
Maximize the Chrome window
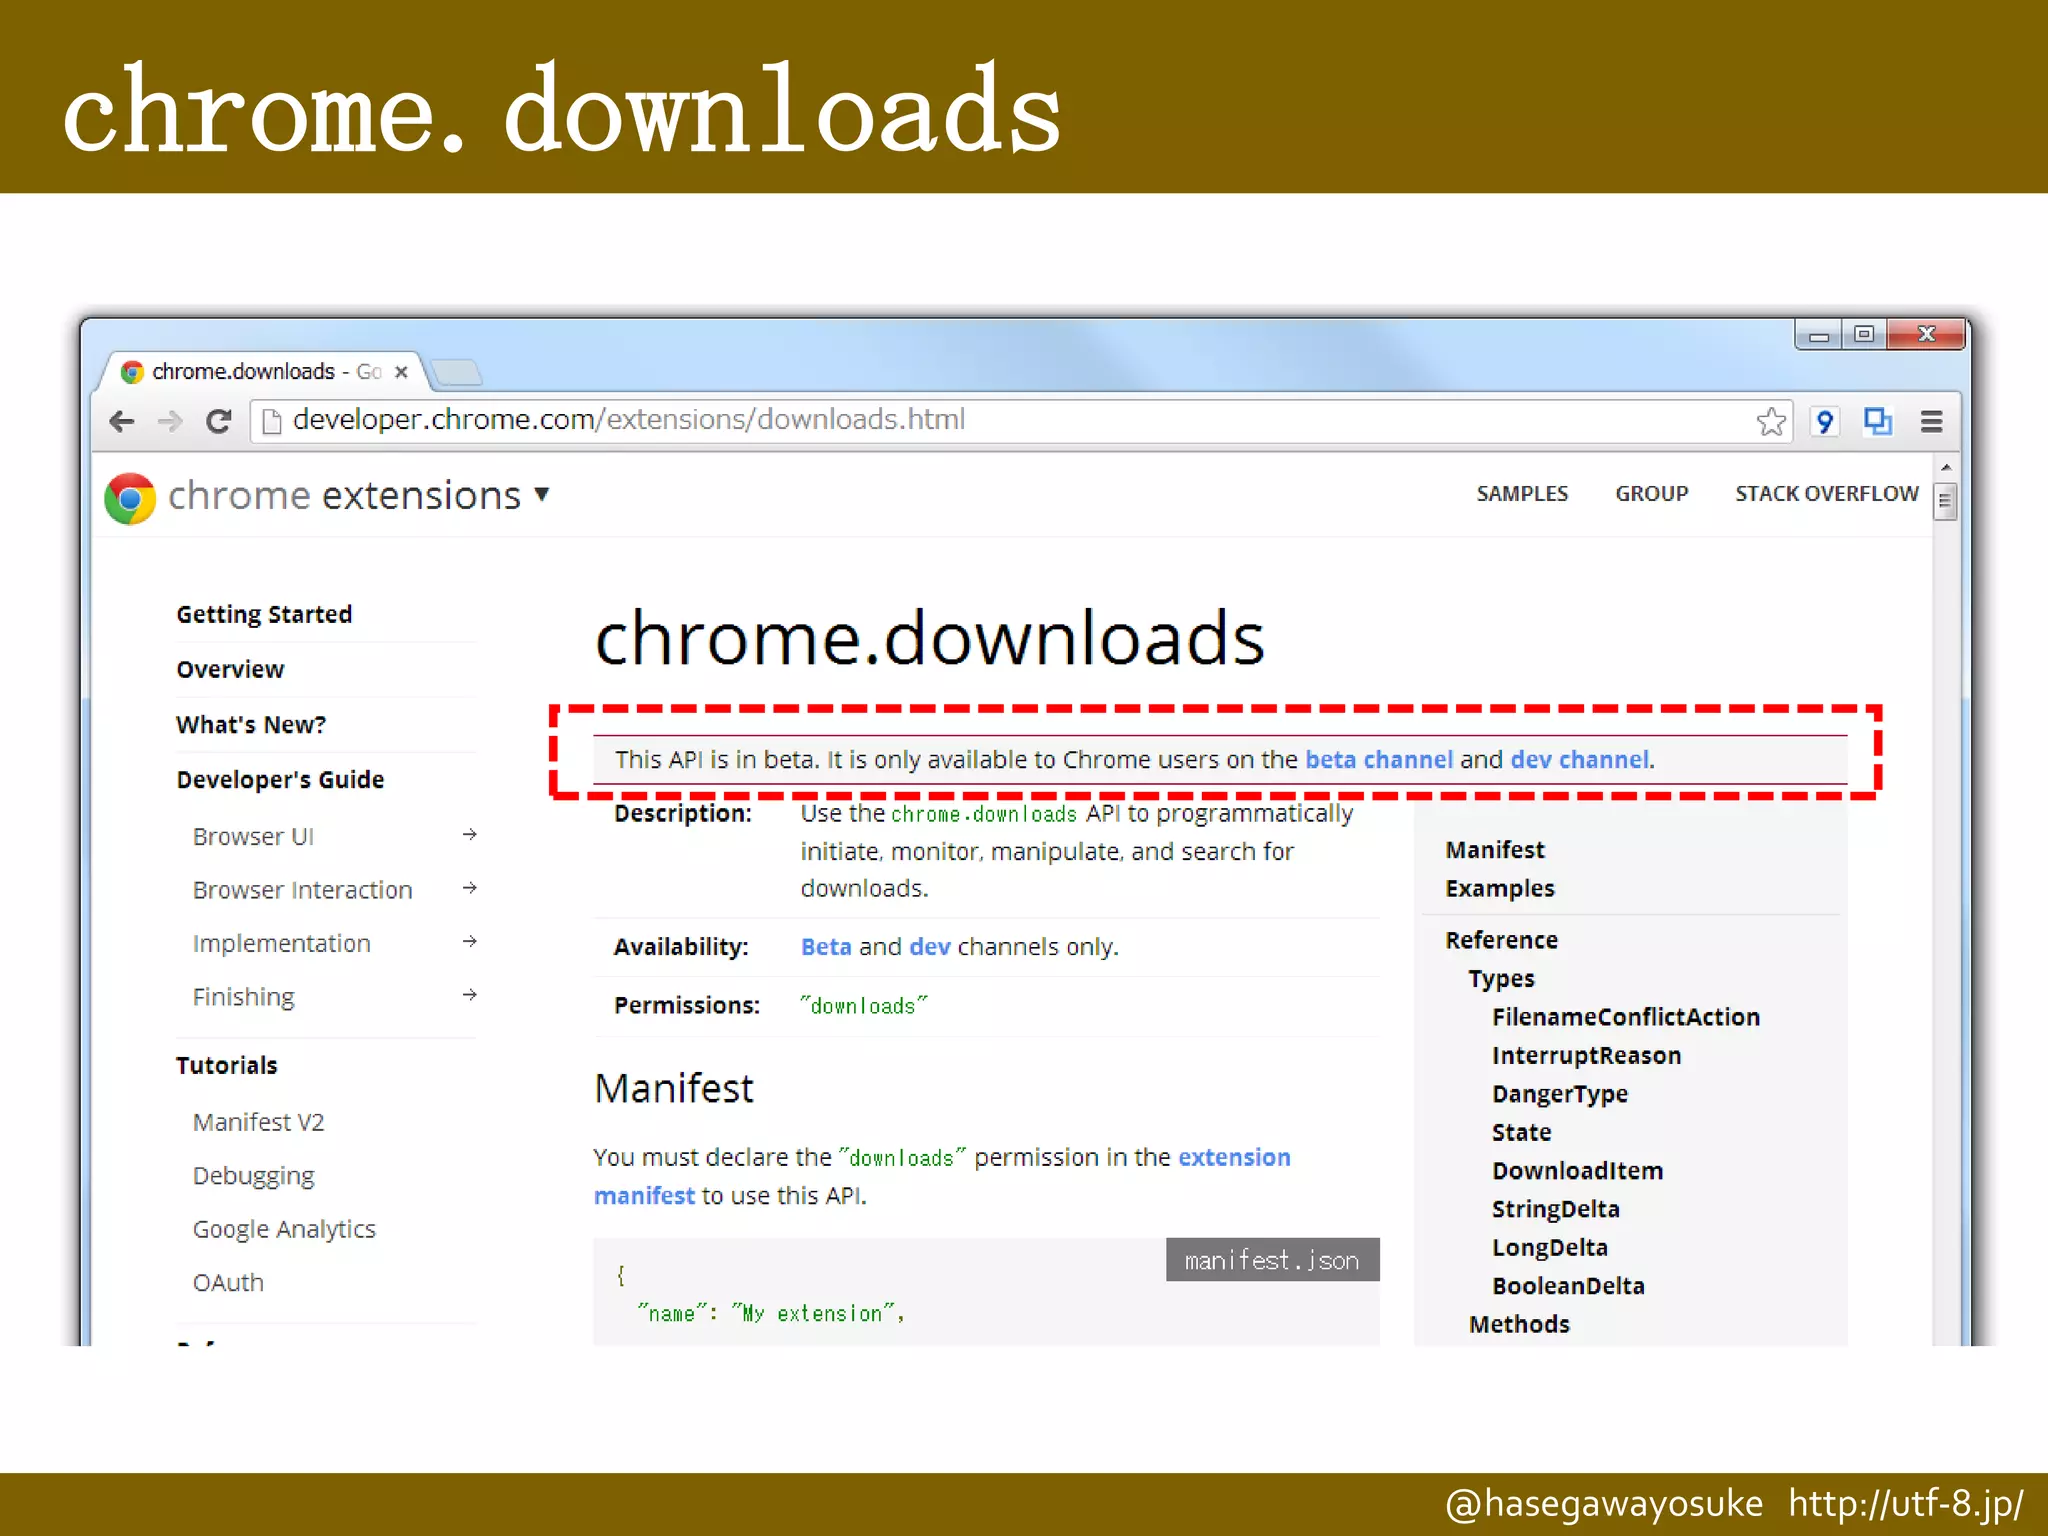[1864, 335]
